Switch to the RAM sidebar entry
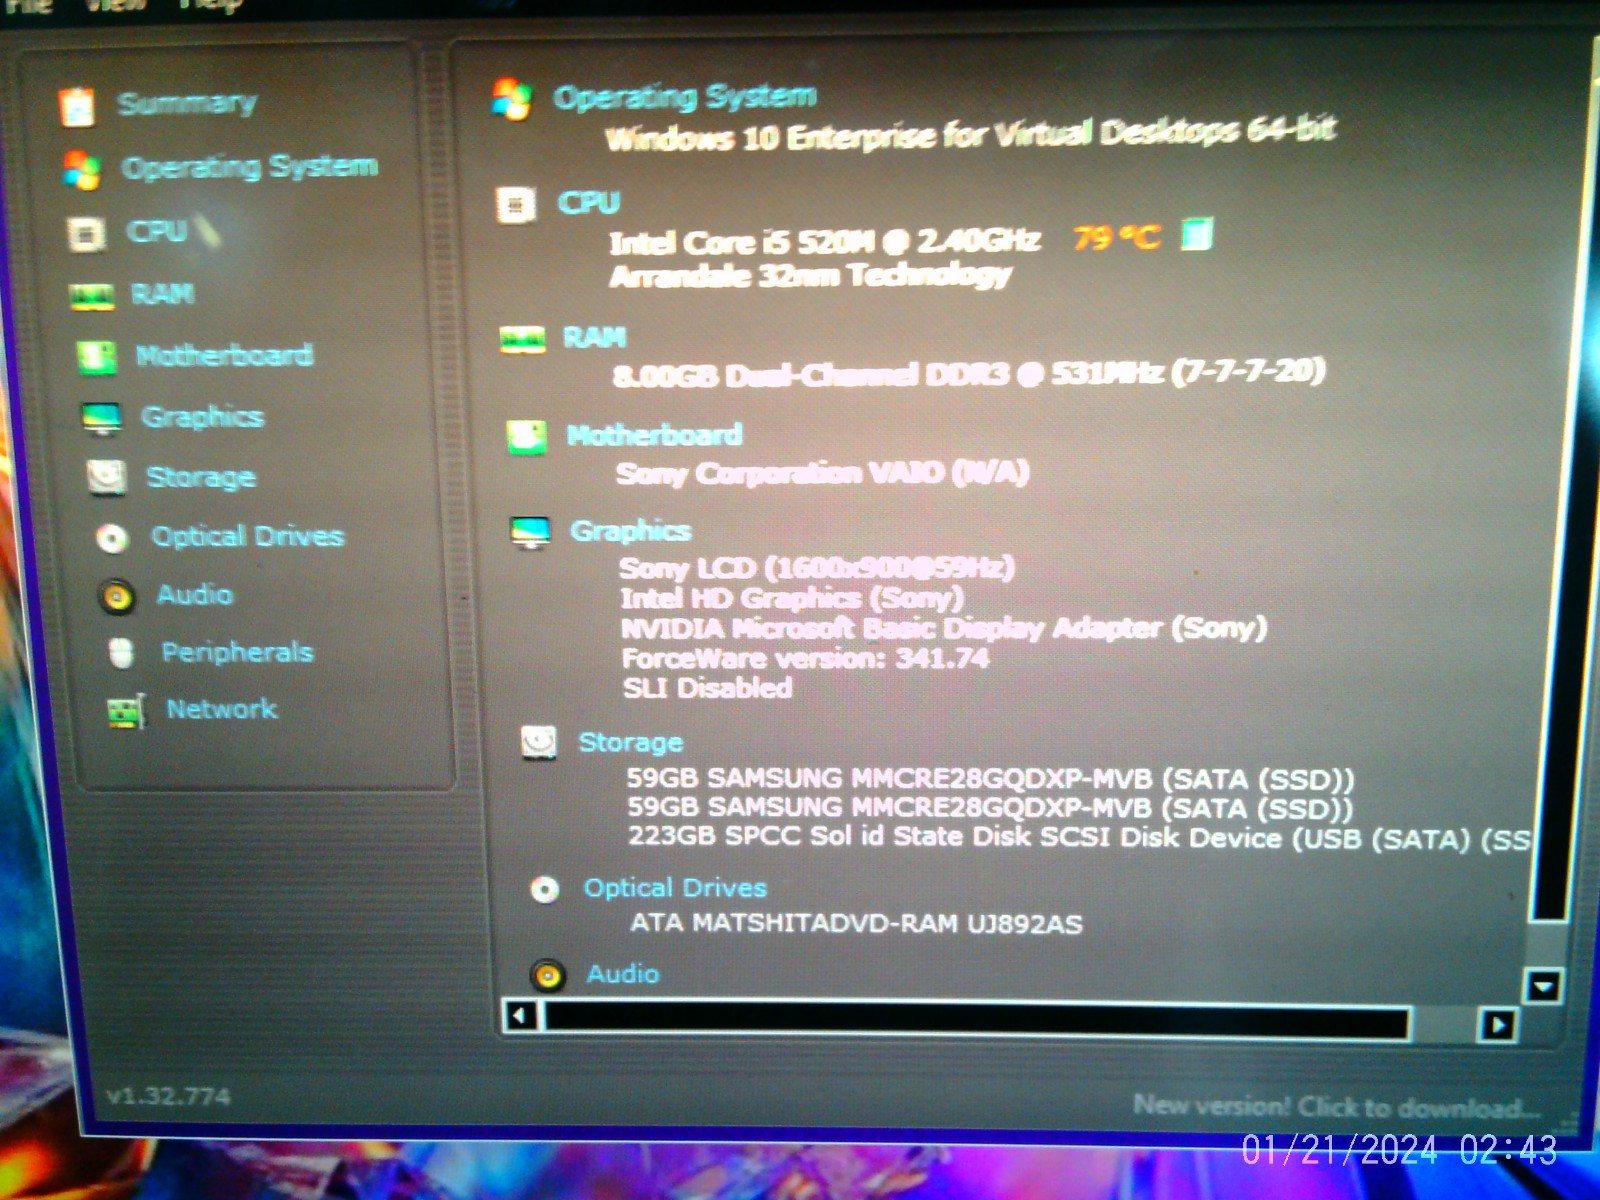The height and width of the screenshot is (1200, 1600). coord(163,294)
